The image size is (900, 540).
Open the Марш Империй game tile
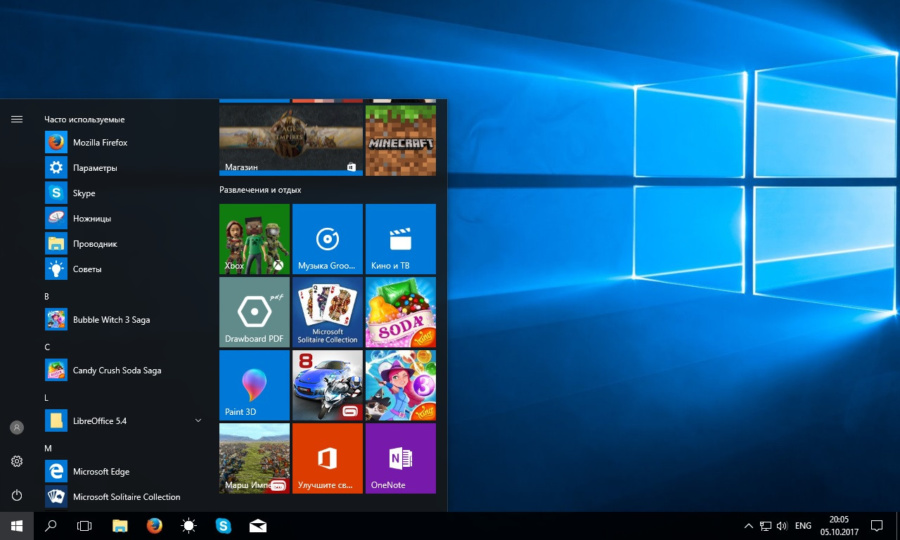pos(254,459)
